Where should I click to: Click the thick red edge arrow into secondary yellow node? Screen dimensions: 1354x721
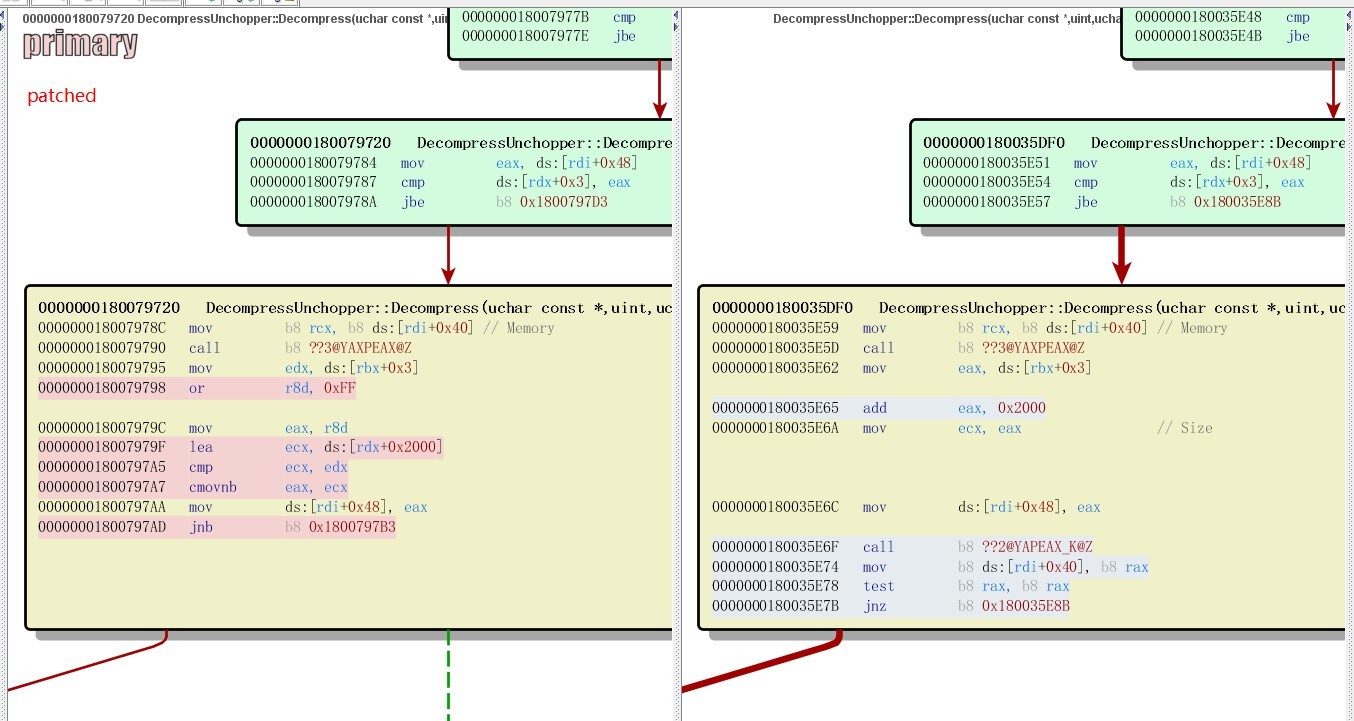(1122, 256)
